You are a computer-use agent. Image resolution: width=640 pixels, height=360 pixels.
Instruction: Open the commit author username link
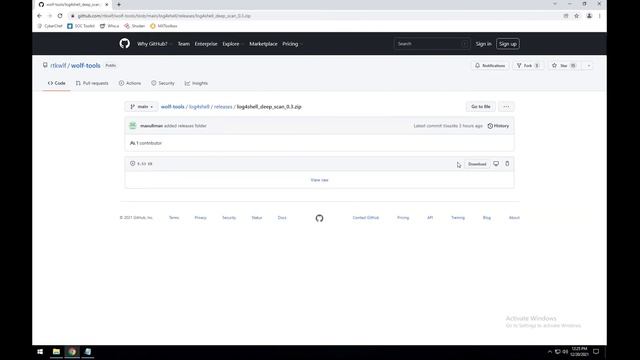pos(151,126)
